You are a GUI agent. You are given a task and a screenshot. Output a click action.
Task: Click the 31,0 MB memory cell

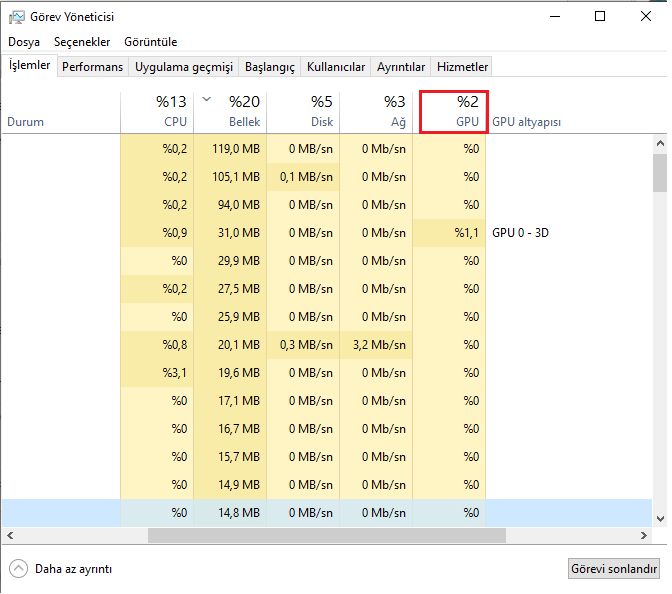pyautogui.click(x=230, y=233)
